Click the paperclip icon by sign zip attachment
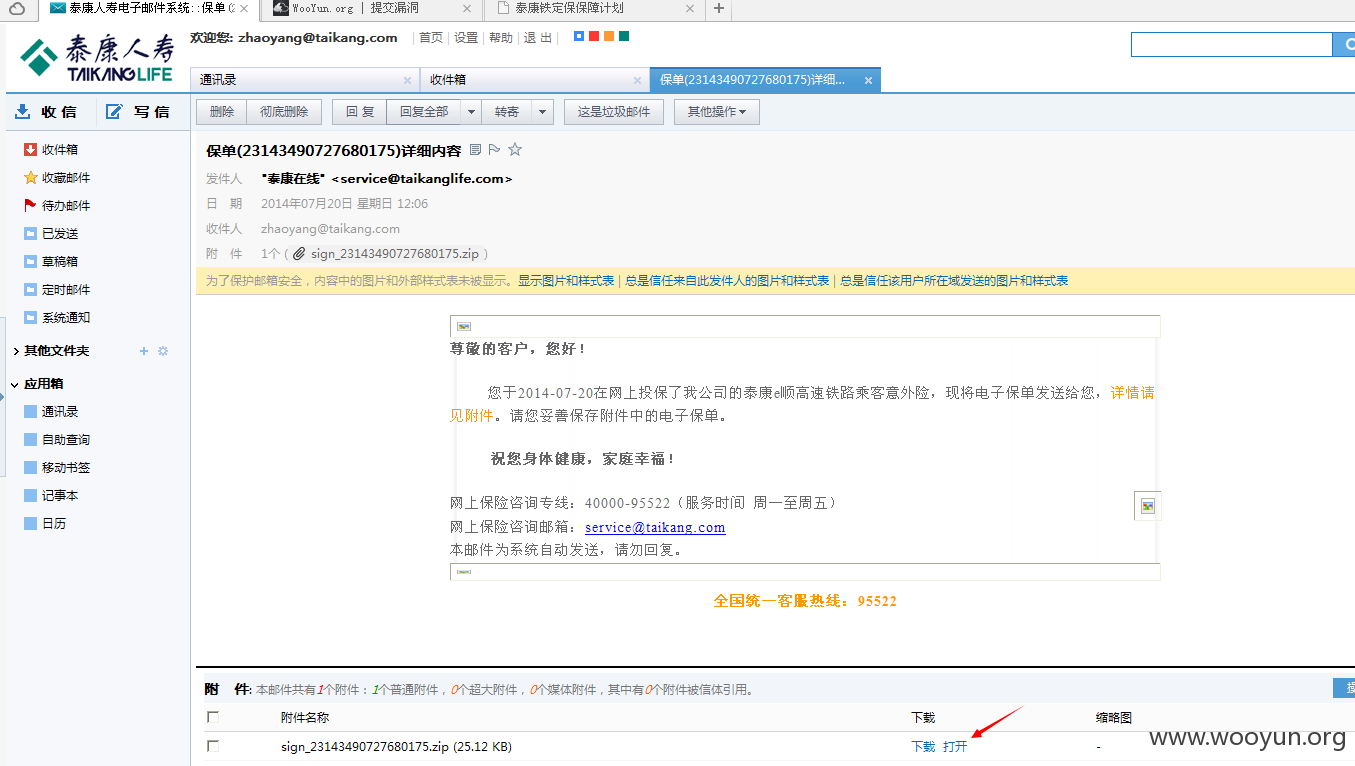This screenshot has height=766, width=1355. pos(298,254)
